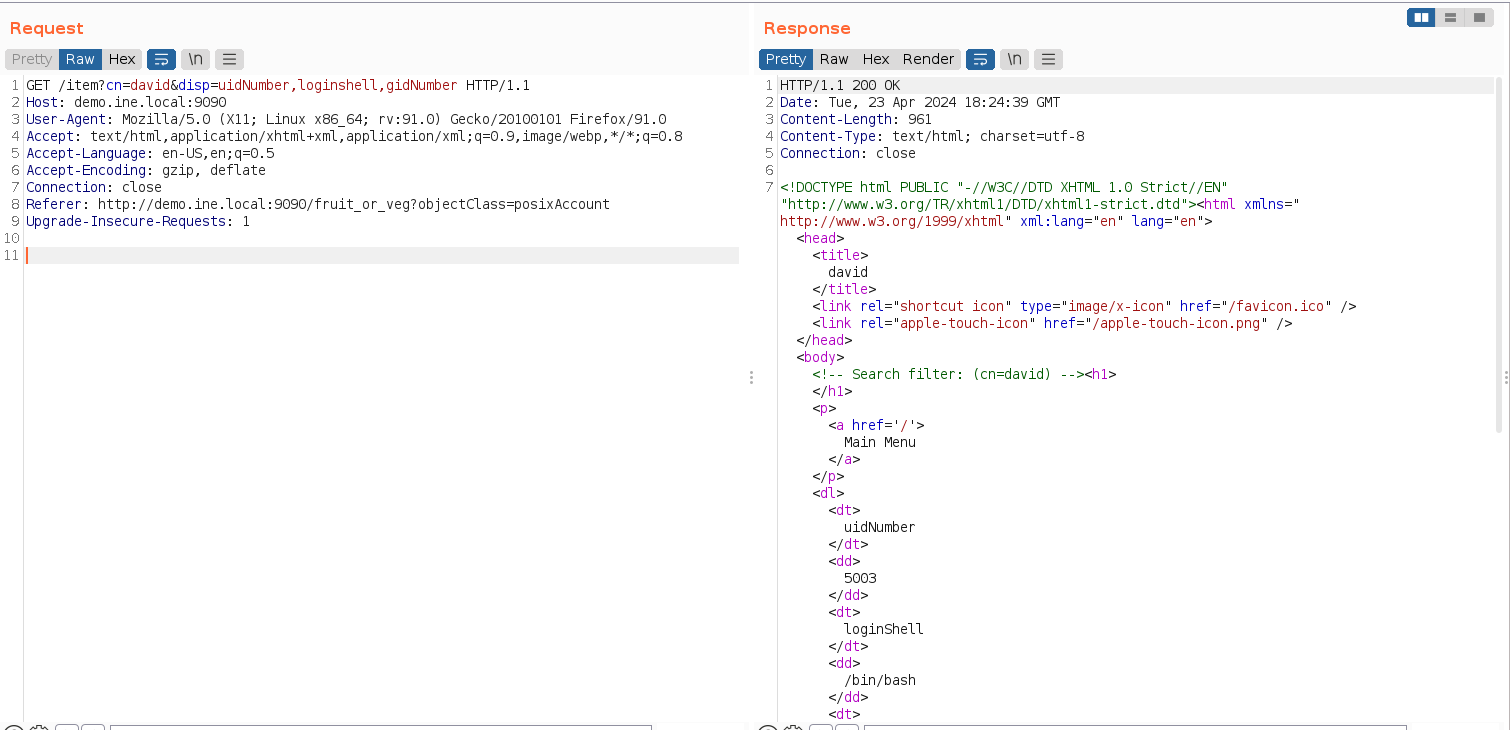Screen dimensions: 1510x730
Task: Toggle word wrap in Request panel
Action: 161,59
